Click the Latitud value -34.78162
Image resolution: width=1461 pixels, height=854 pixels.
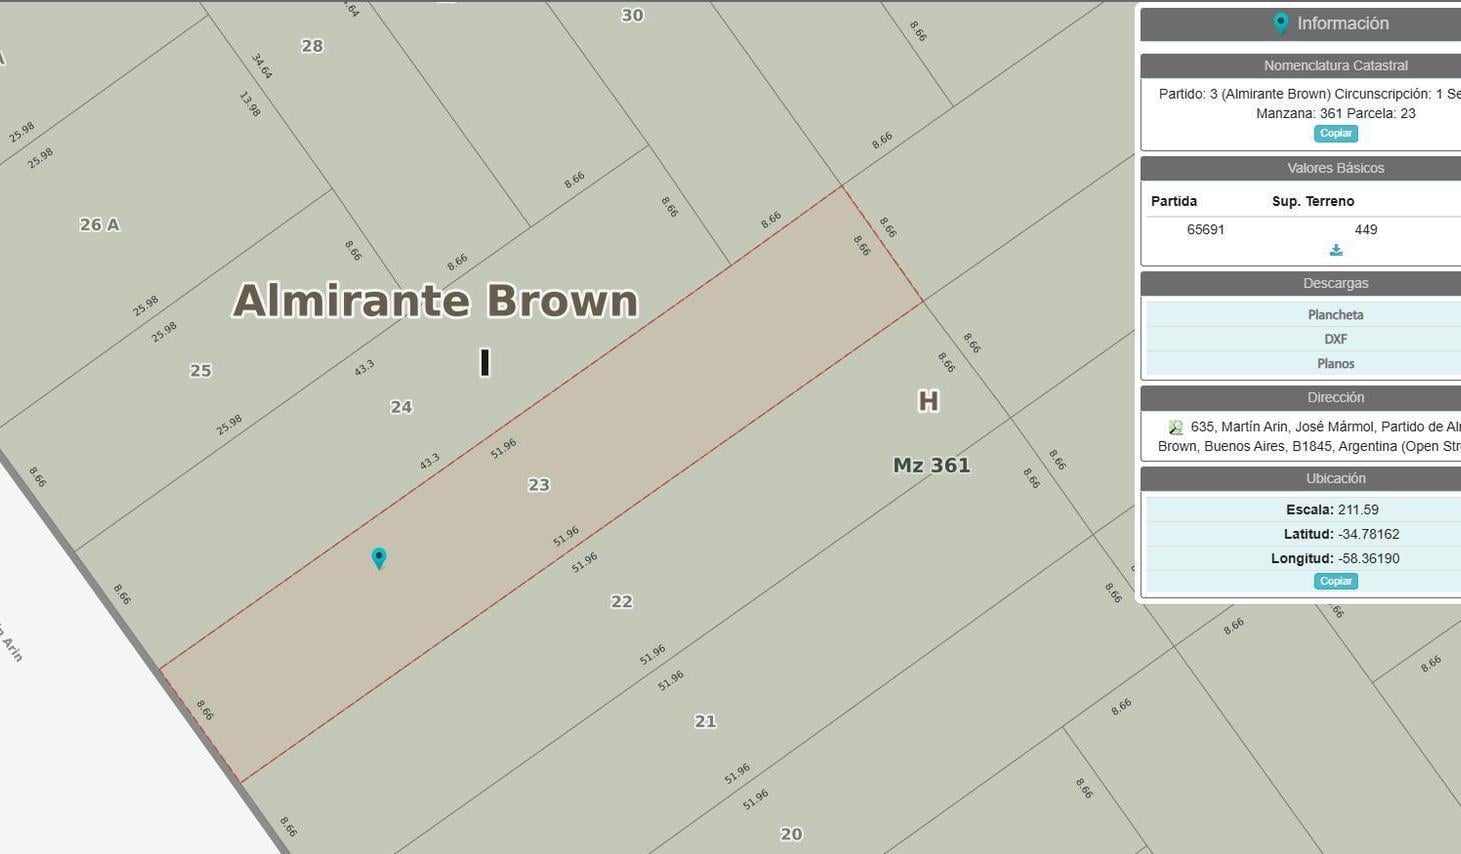1369,535
